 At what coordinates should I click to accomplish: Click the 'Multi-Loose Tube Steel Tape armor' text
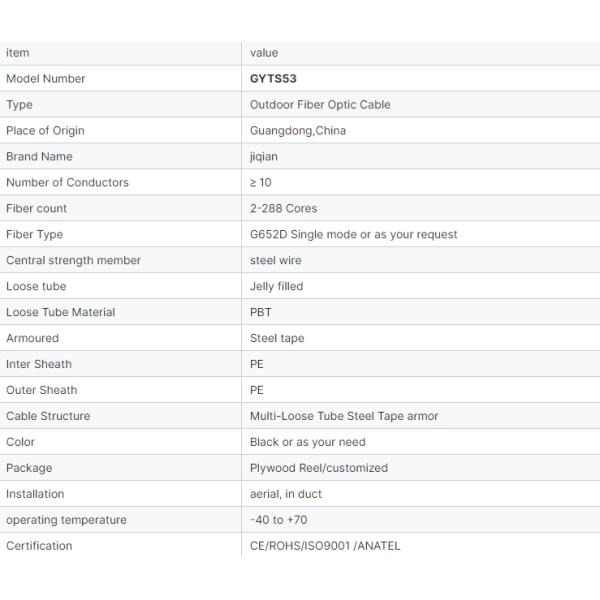344,416
